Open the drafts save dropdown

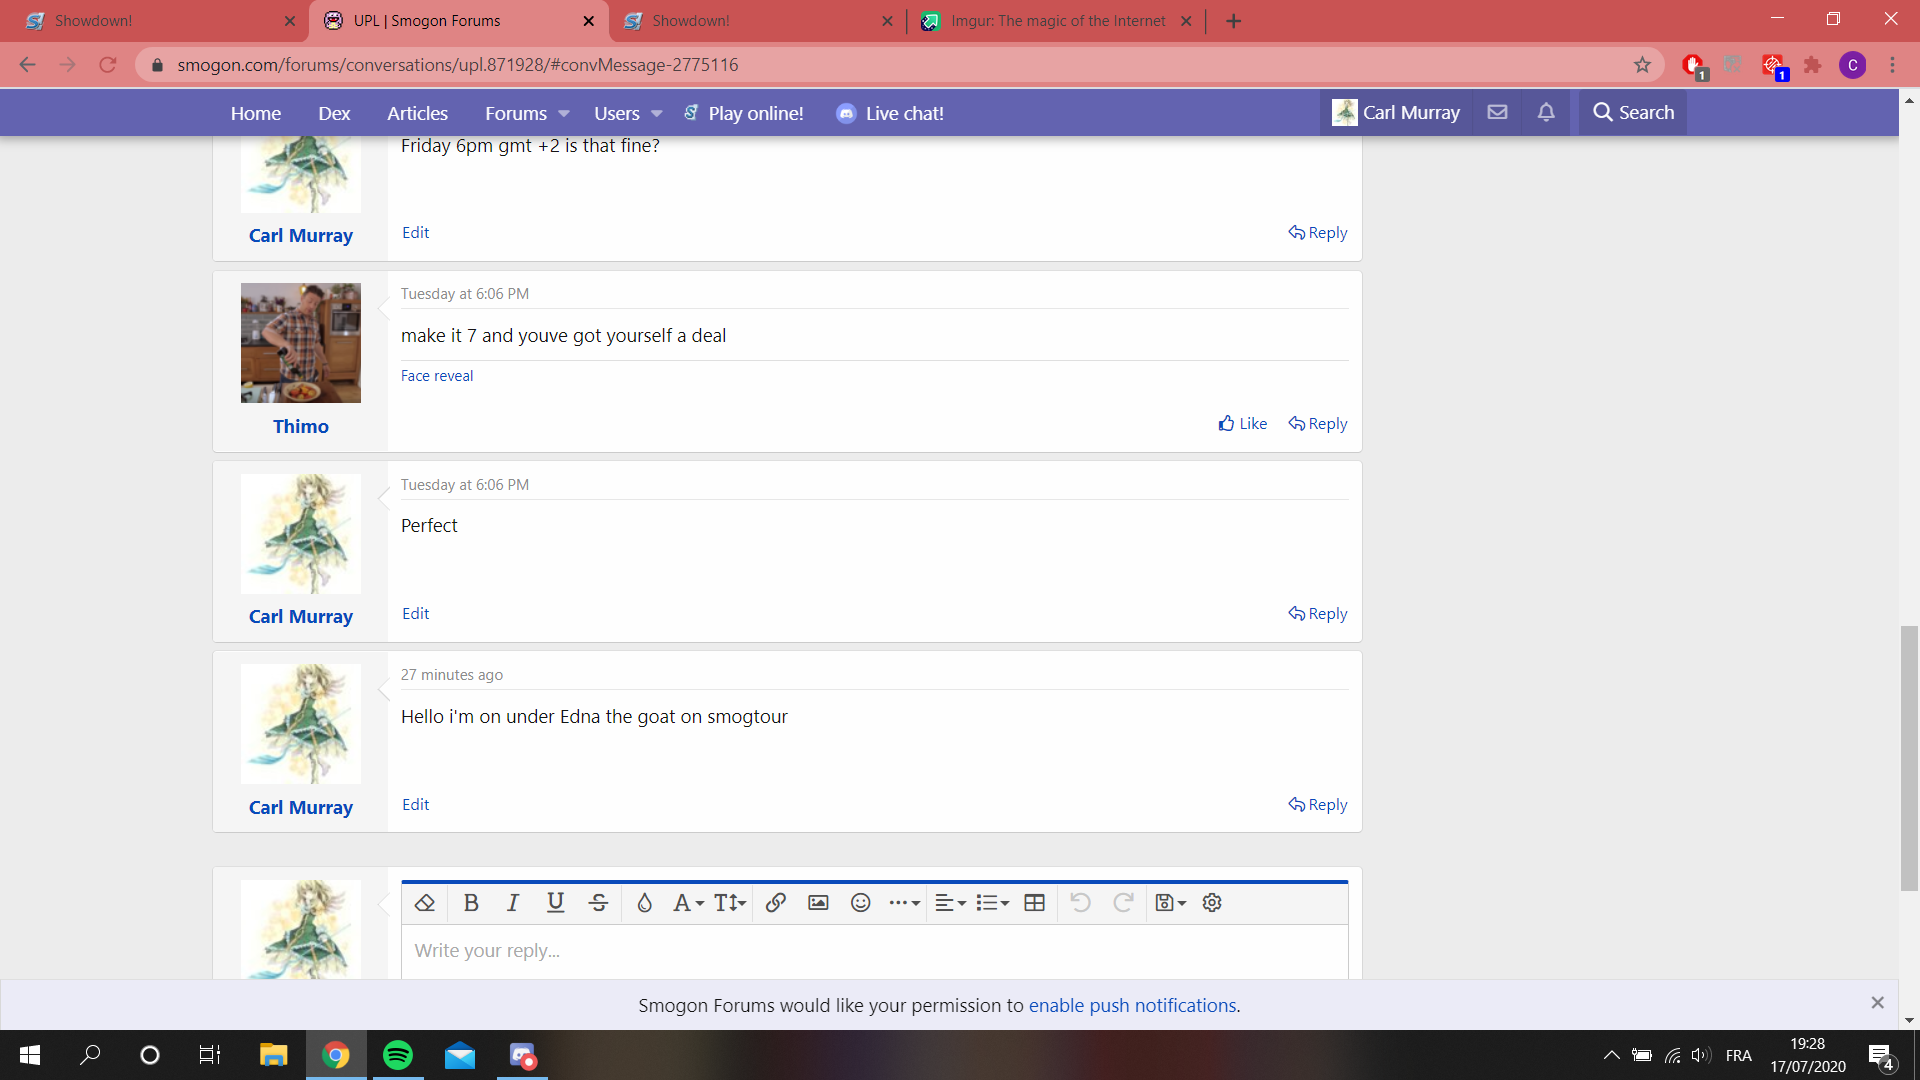pyautogui.click(x=1170, y=903)
